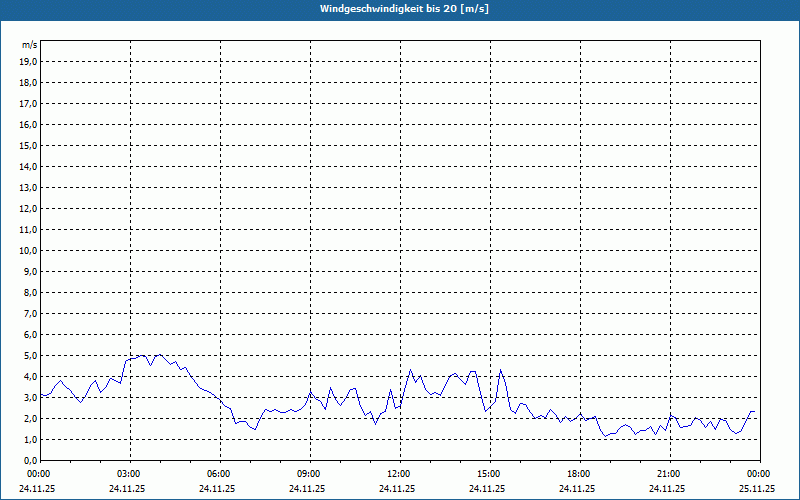This screenshot has height=500, width=800.
Task: Select the 06:00 time label on the x-axis
Action: click(x=219, y=474)
